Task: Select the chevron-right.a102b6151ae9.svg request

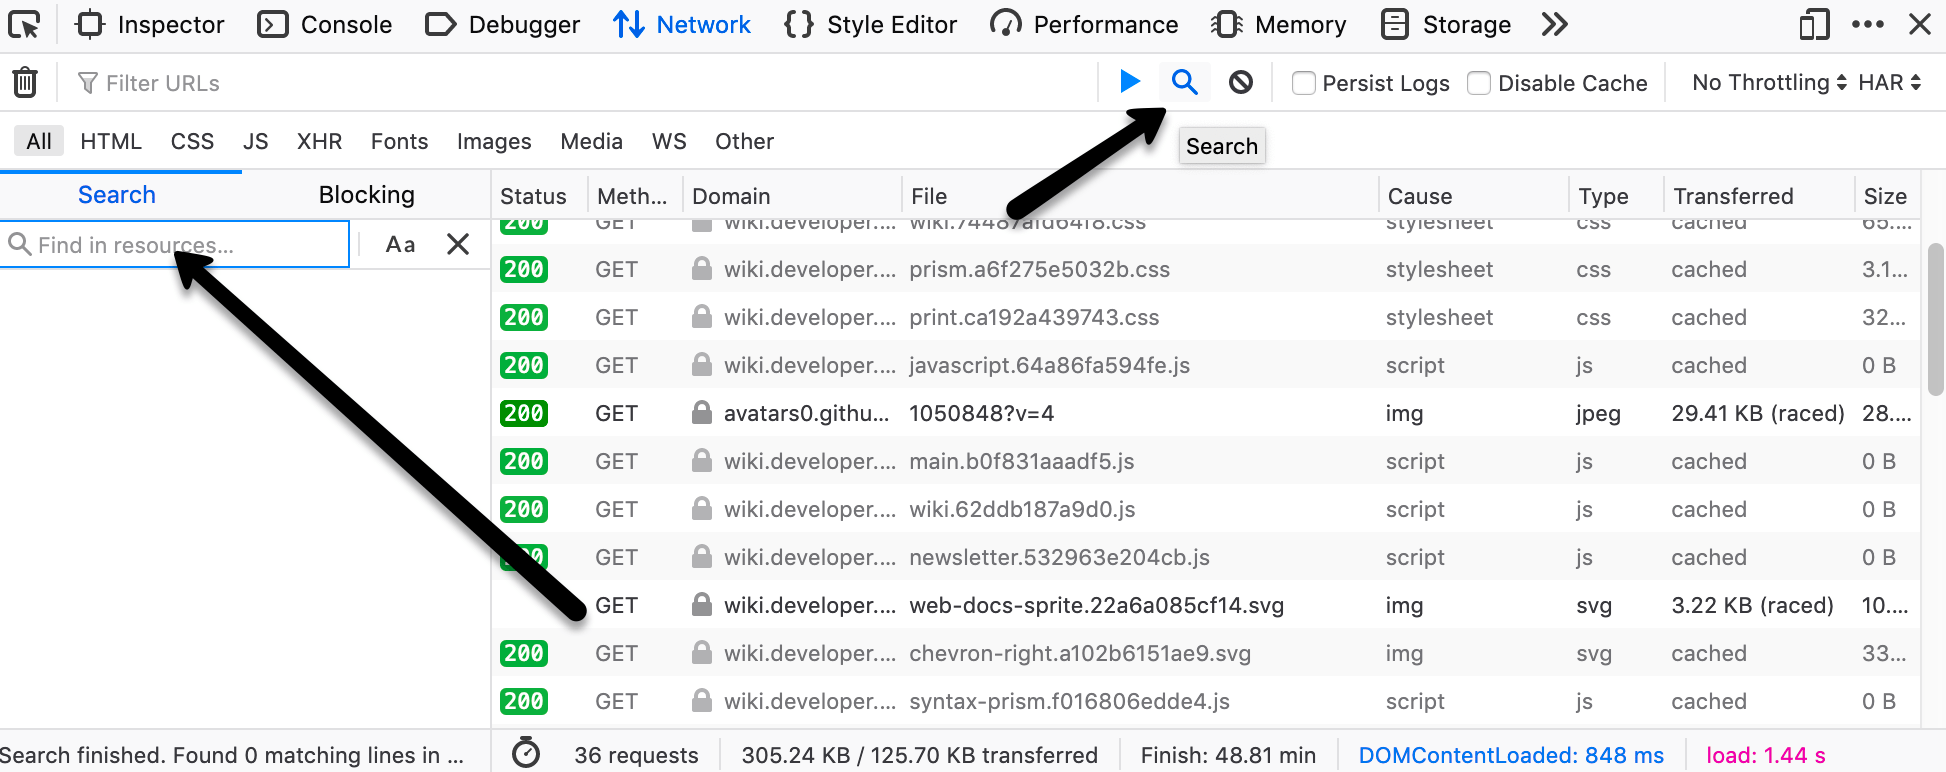Action: [x=1205, y=653]
